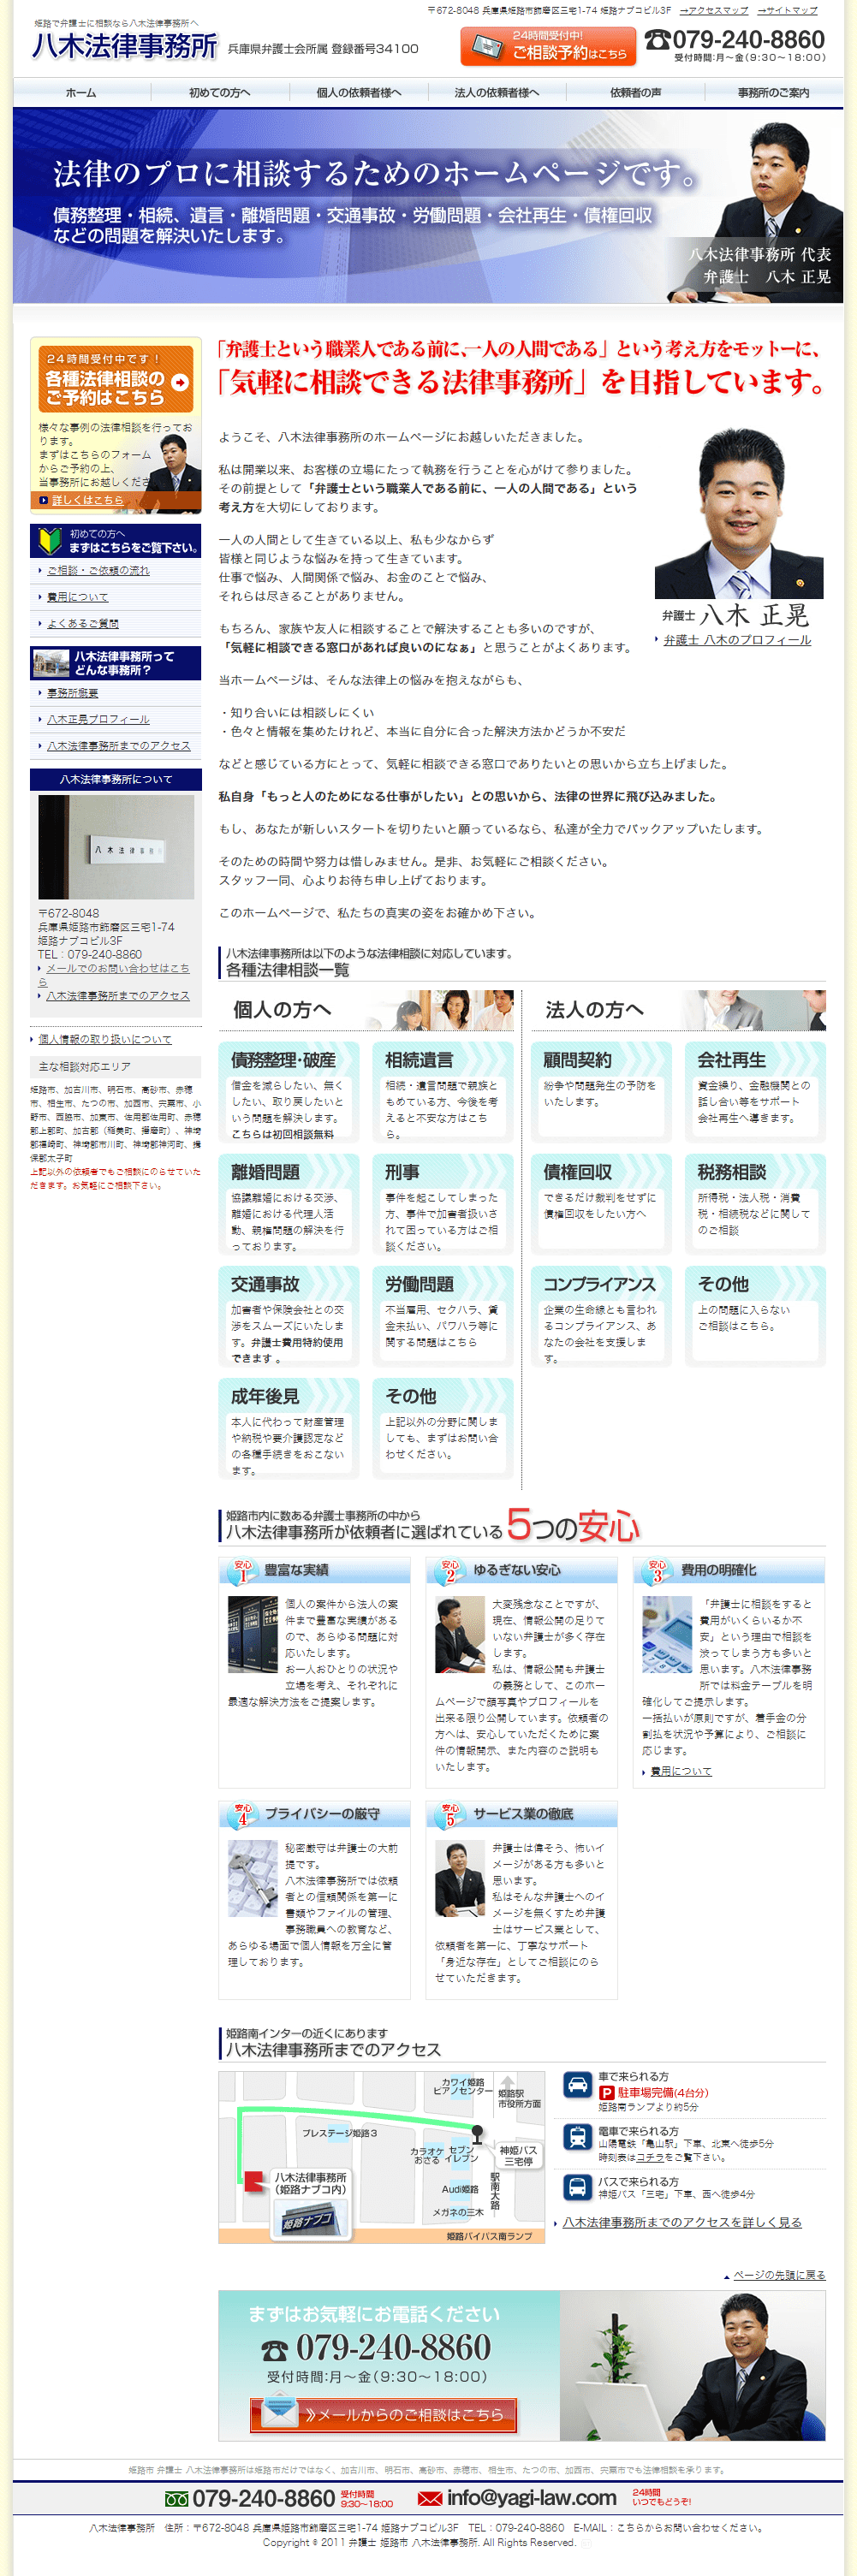The width and height of the screenshot is (857, 2576).
Task: Open the 債権回収 corporate card
Action: (601, 1204)
